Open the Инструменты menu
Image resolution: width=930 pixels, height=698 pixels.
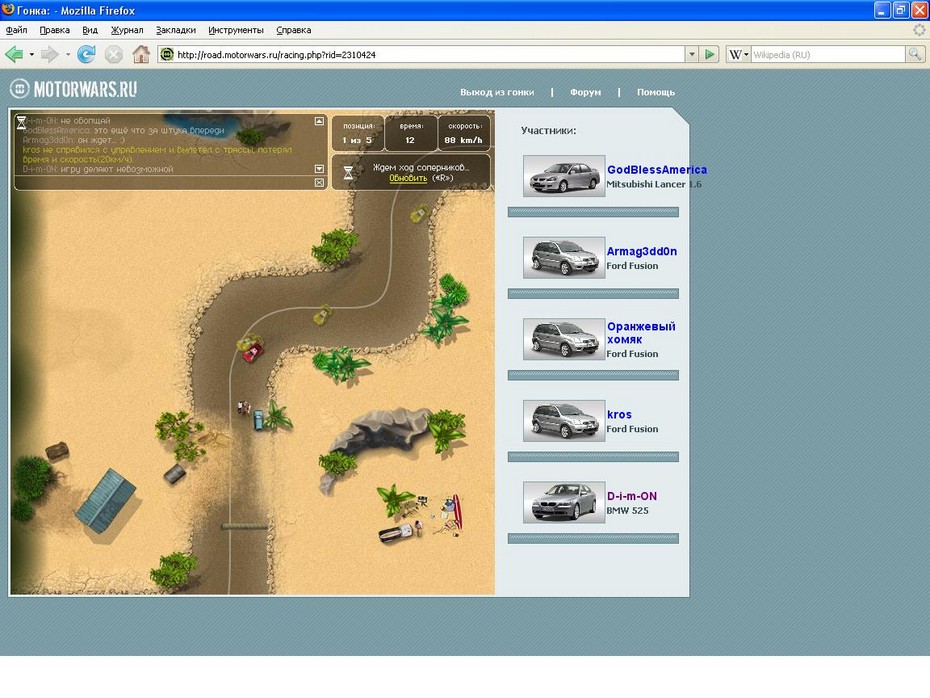[235, 30]
